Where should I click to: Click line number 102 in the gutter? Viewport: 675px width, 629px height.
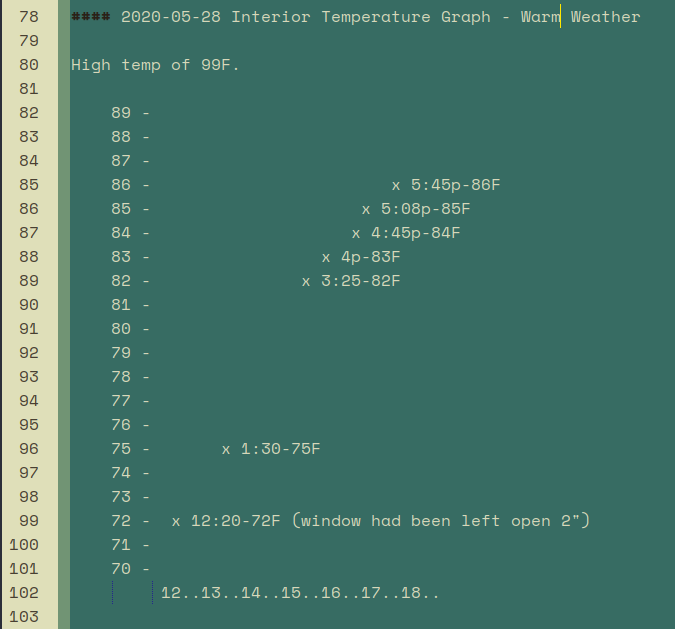pos(24,593)
